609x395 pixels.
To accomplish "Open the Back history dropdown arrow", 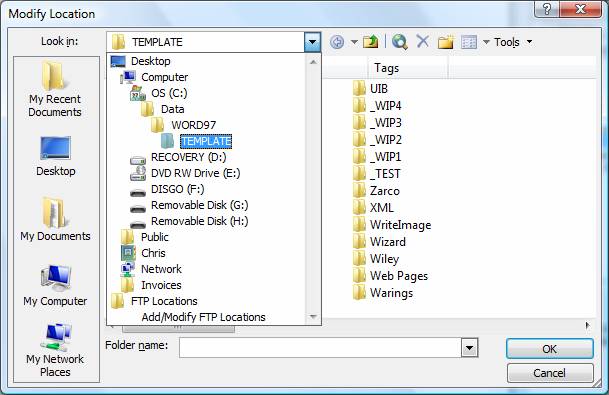I will coord(354,42).
